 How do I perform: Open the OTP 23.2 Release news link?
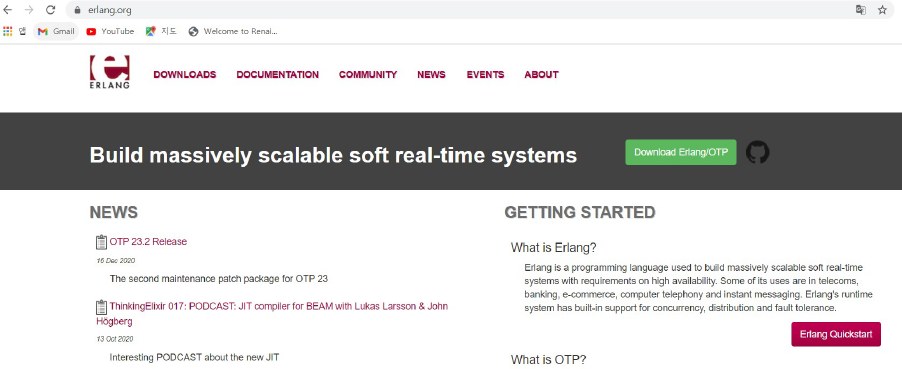148,242
